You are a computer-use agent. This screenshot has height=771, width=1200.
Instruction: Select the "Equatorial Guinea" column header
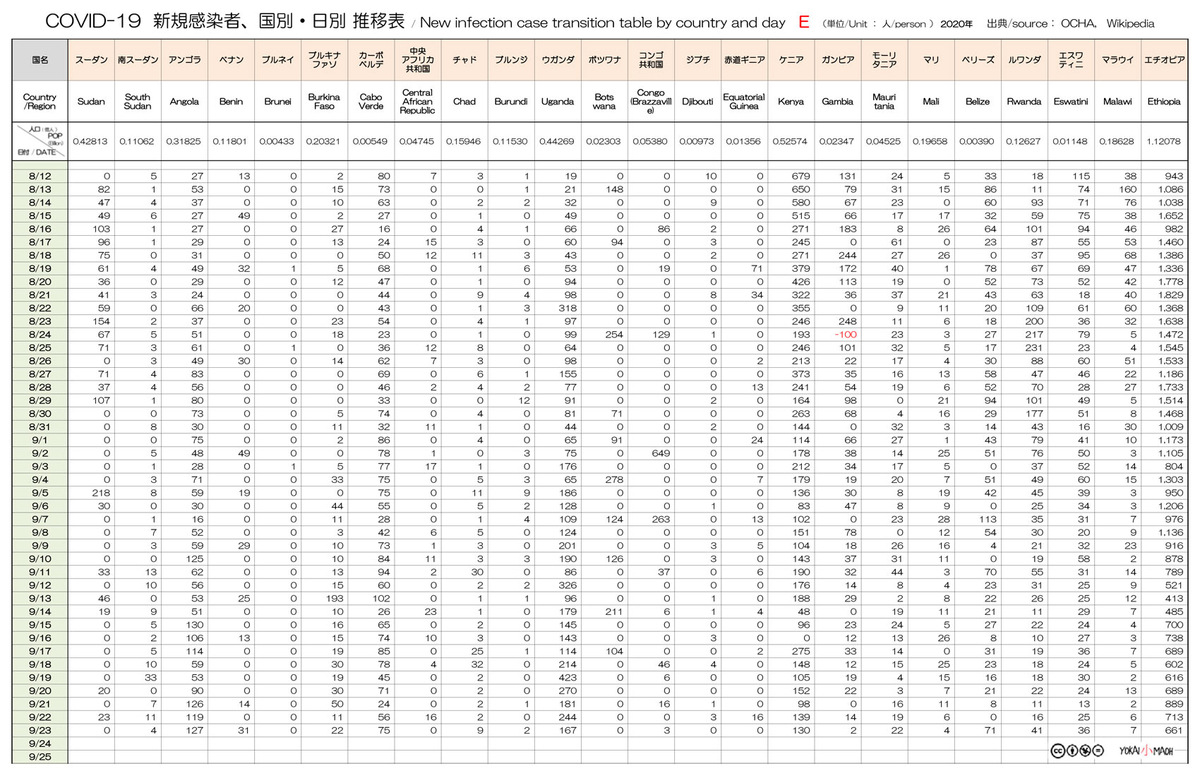(x=744, y=101)
